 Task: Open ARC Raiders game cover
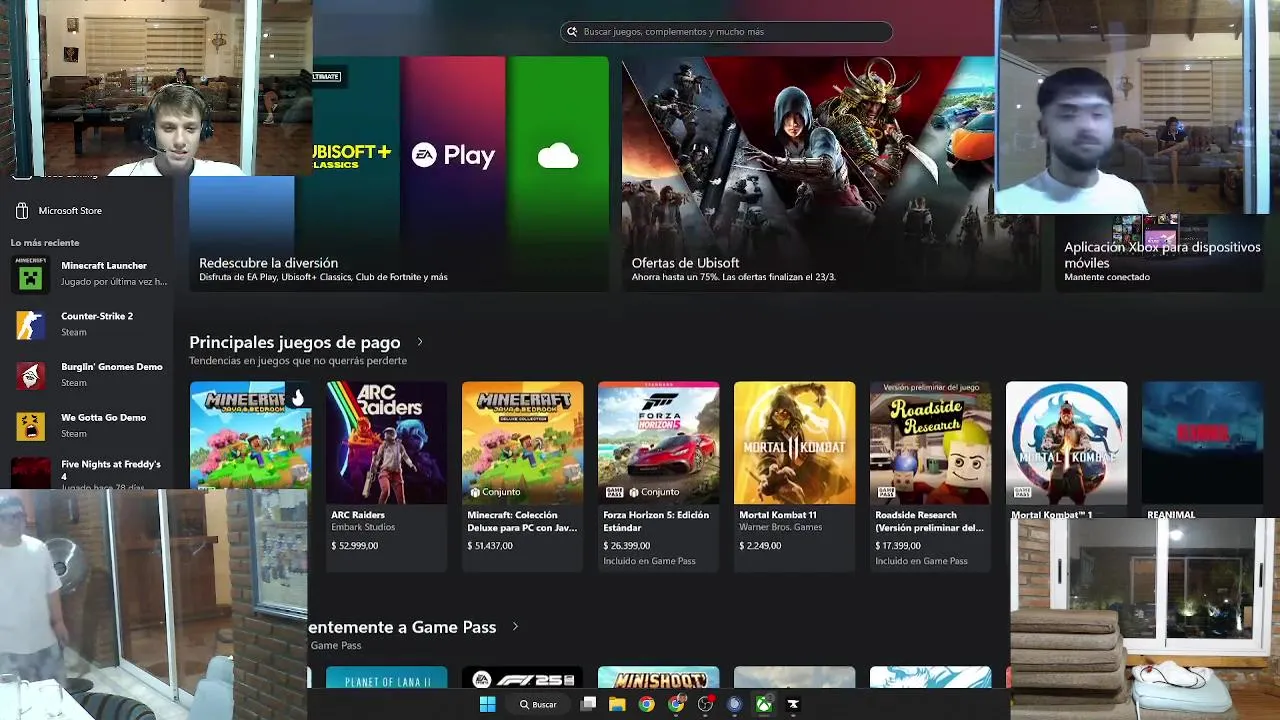tap(386, 442)
